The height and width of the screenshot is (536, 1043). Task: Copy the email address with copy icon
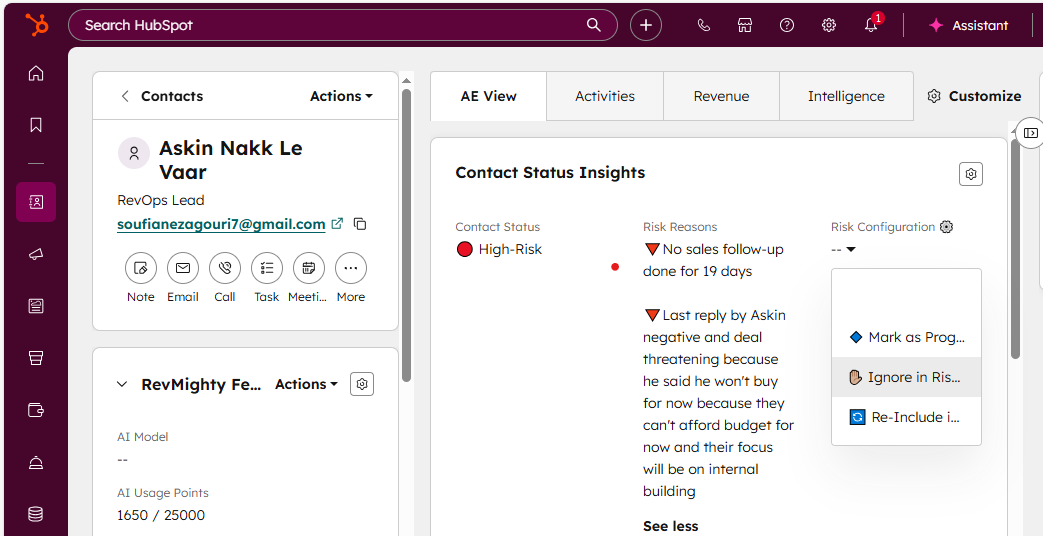coord(360,224)
